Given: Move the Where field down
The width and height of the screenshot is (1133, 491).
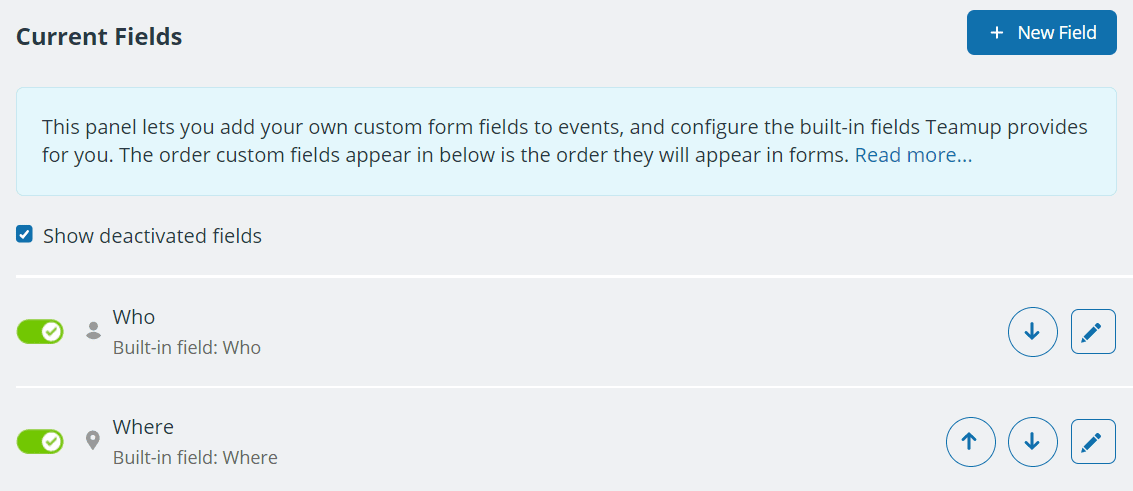Looking at the screenshot, I should [1033, 441].
